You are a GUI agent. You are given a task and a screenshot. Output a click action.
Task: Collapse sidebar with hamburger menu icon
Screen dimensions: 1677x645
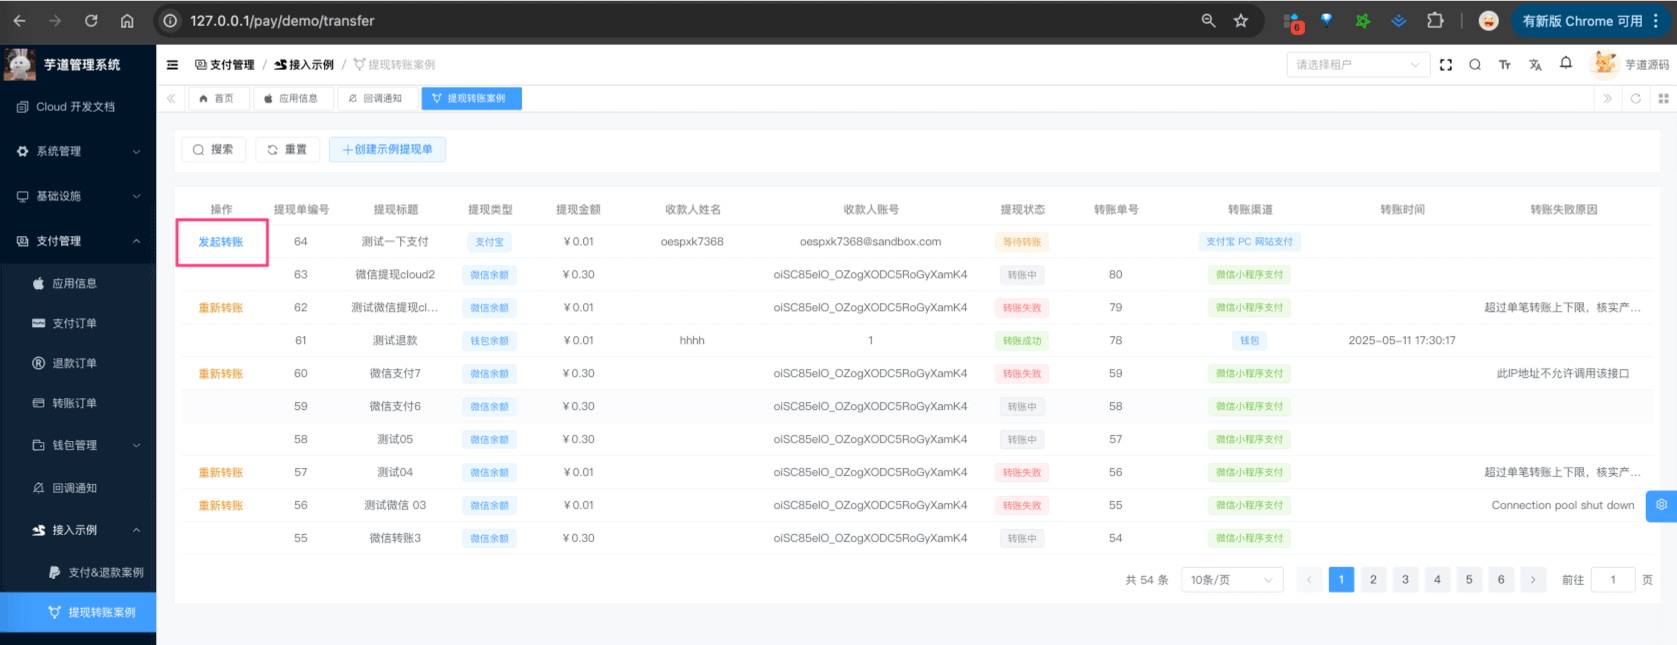172,65
